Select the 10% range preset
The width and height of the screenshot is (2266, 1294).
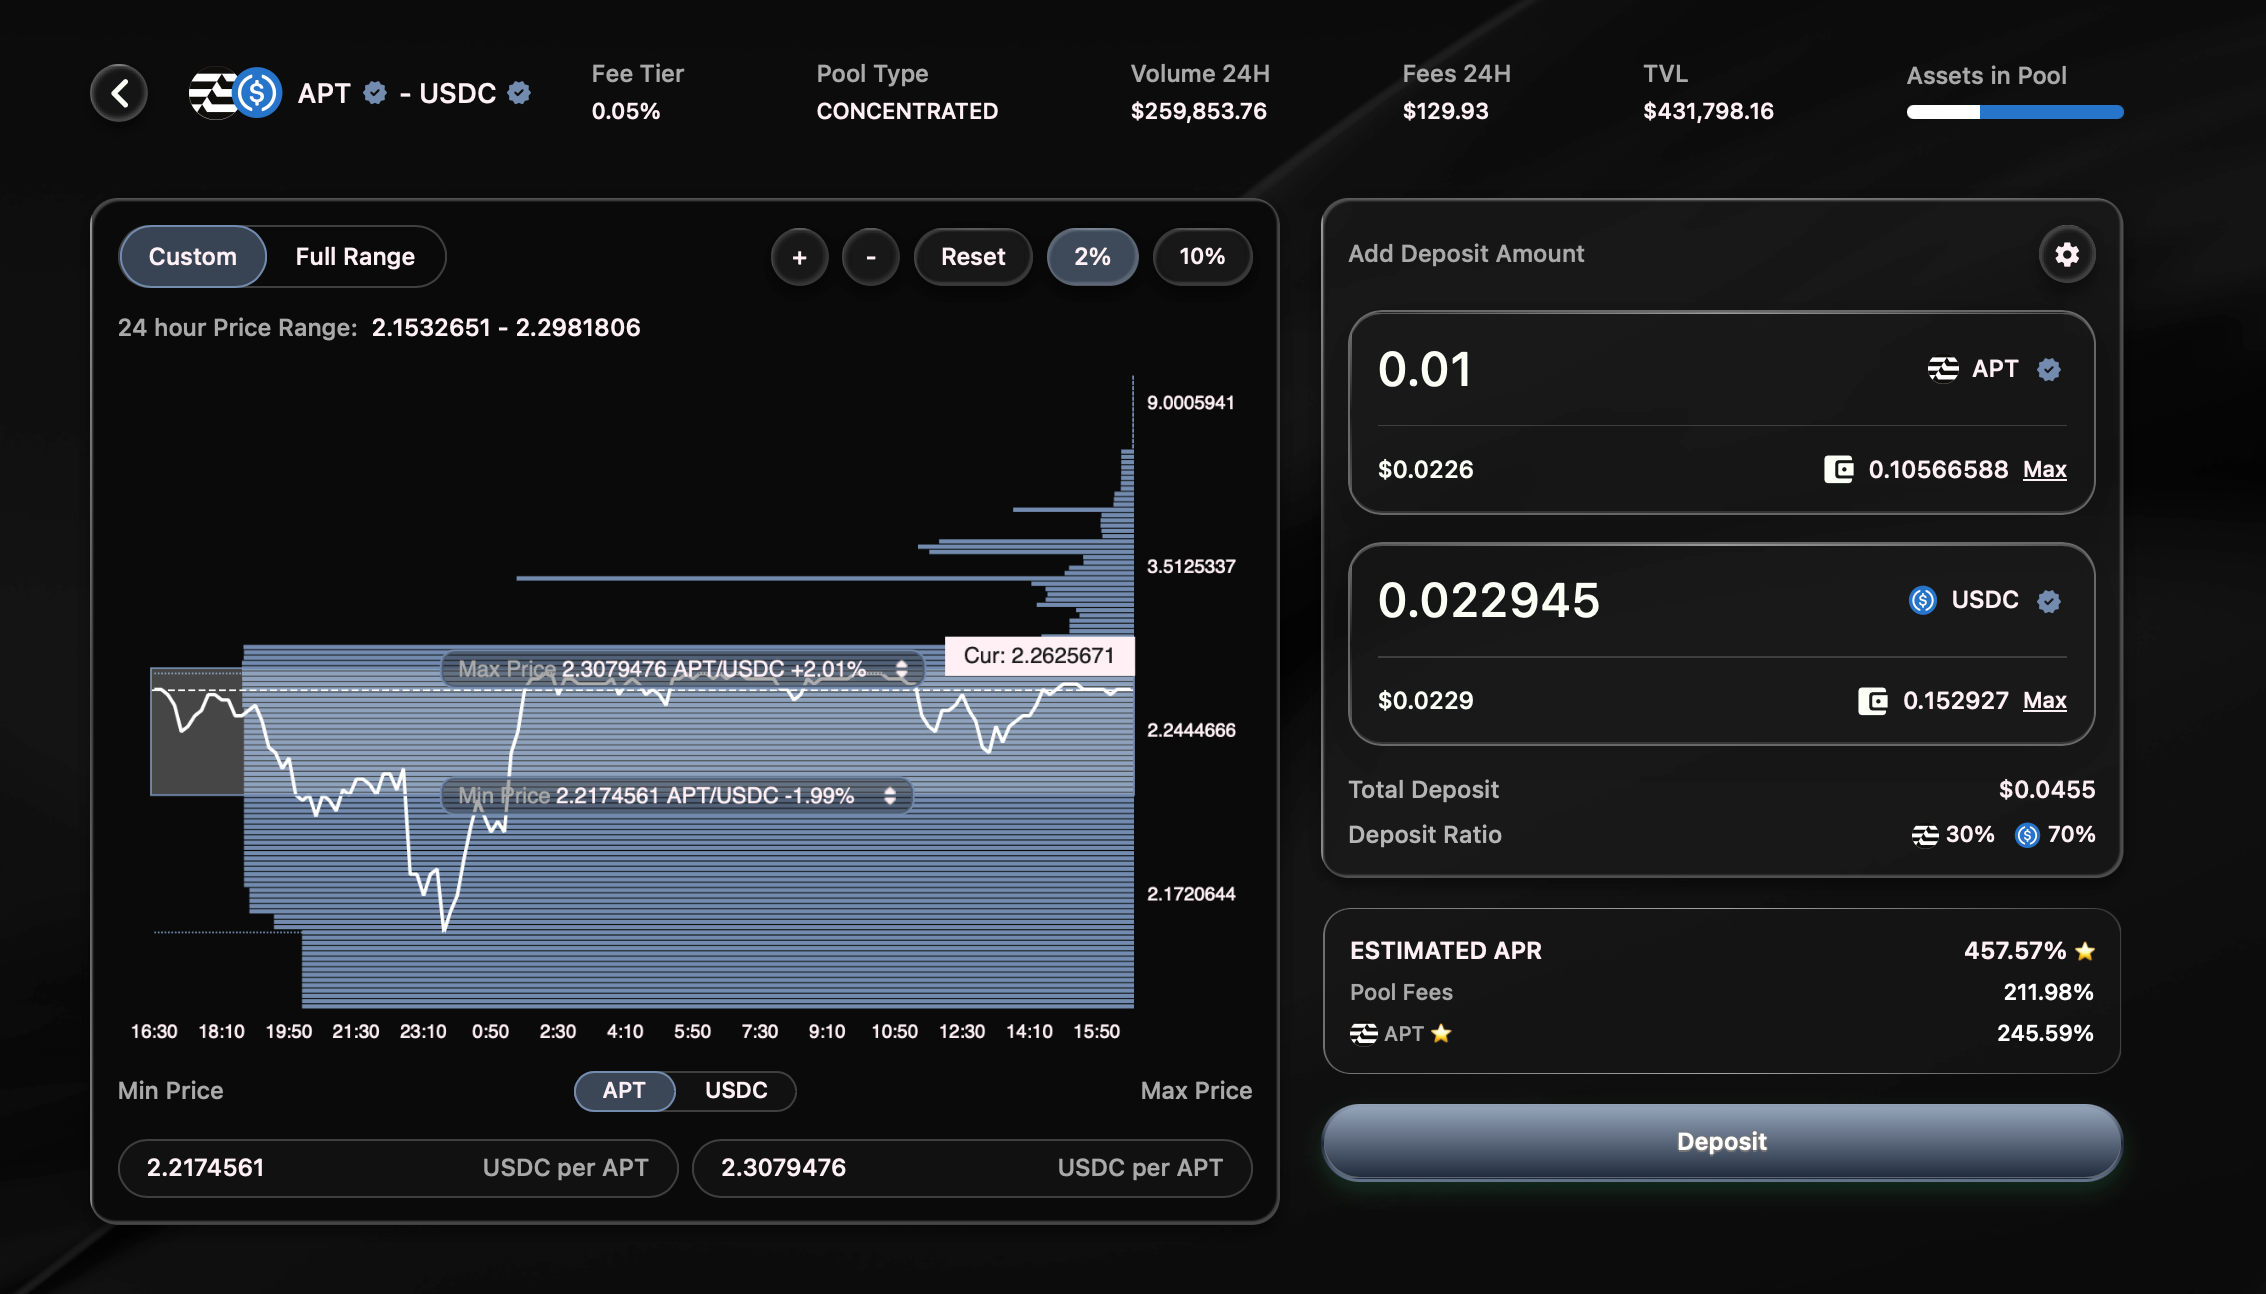point(1201,257)
